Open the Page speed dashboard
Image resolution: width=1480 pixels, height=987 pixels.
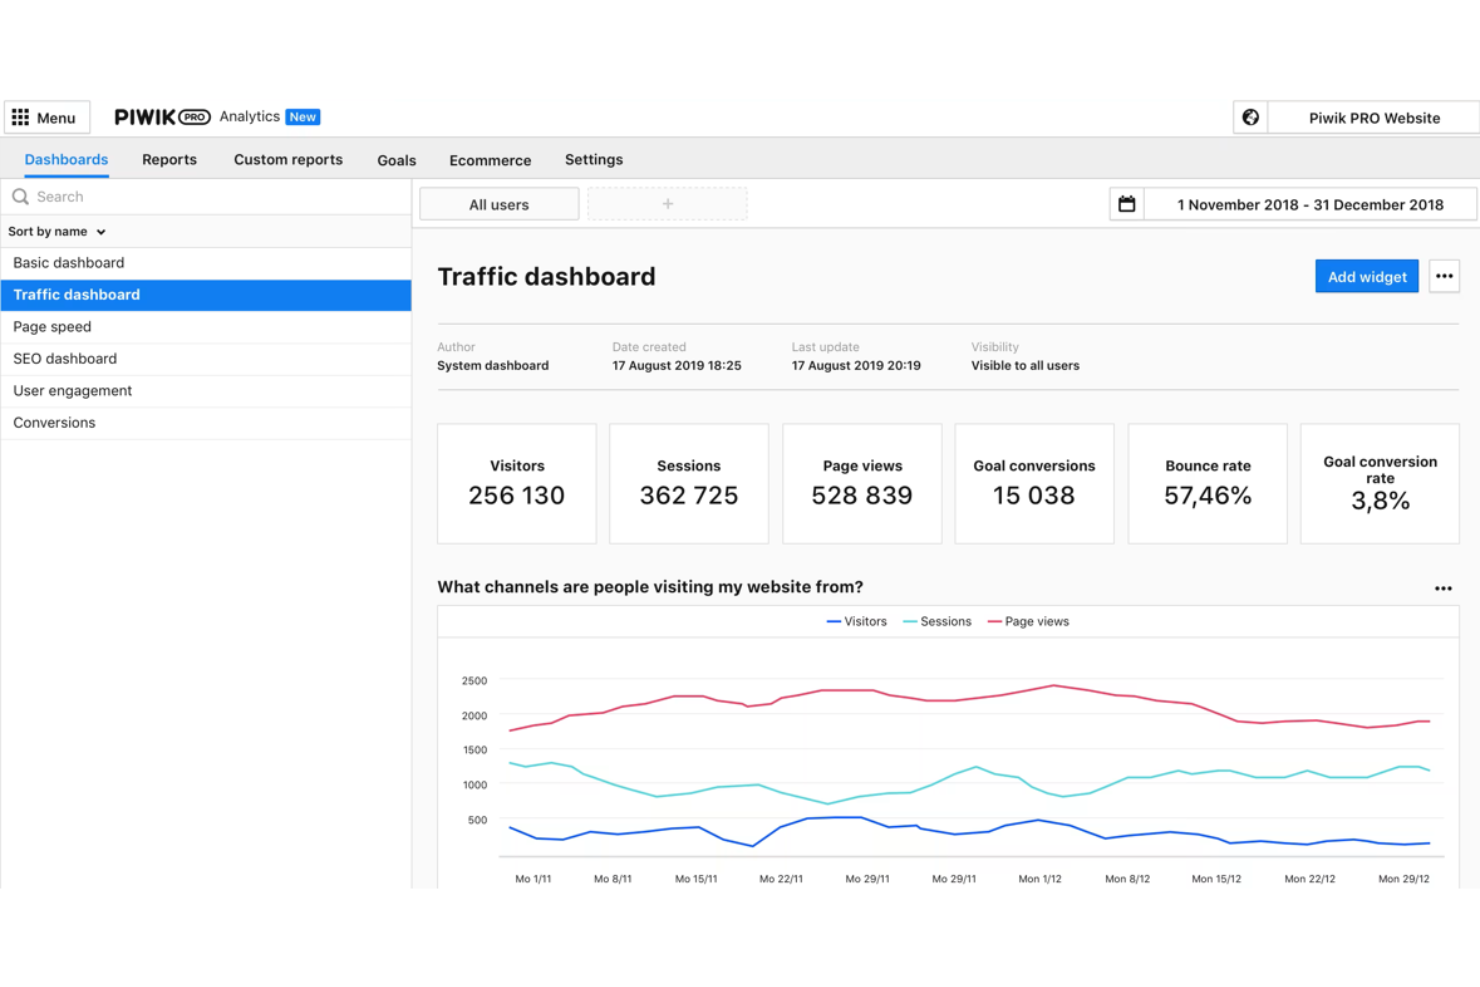pos(206,327)
